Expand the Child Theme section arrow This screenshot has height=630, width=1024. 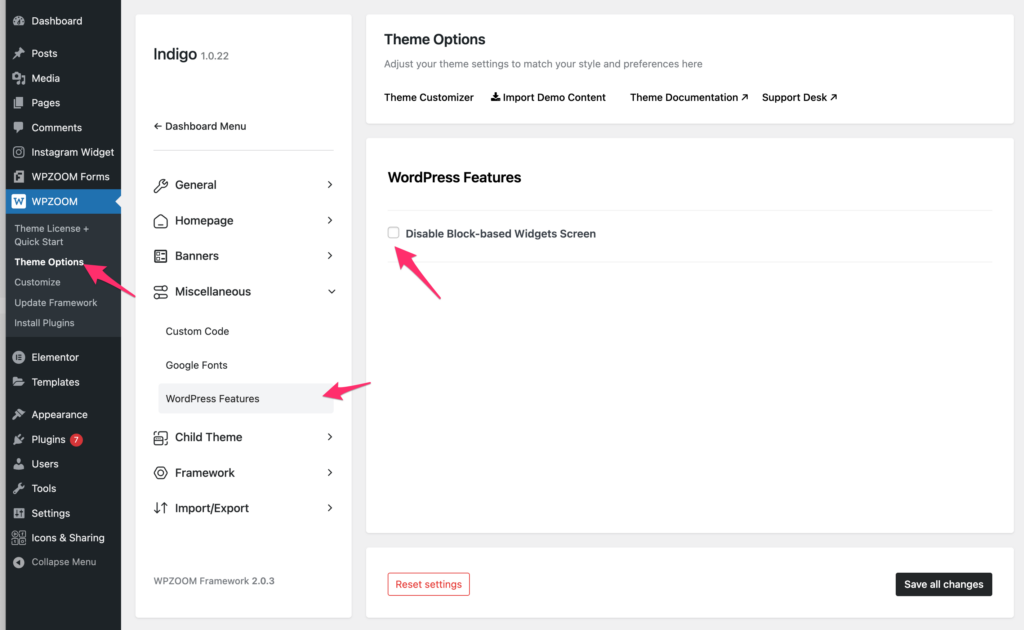tap(330, 437)
